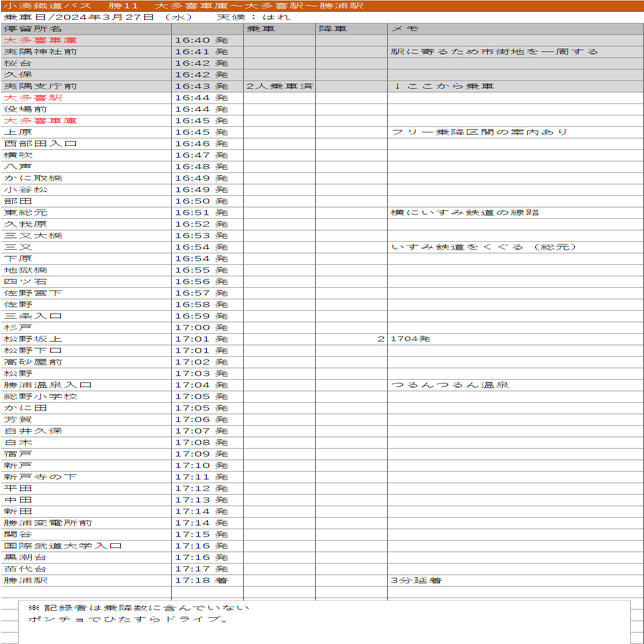Screen dimensions: 644x644
Task: Select the 上原 stop name
Action: (18, 132)
